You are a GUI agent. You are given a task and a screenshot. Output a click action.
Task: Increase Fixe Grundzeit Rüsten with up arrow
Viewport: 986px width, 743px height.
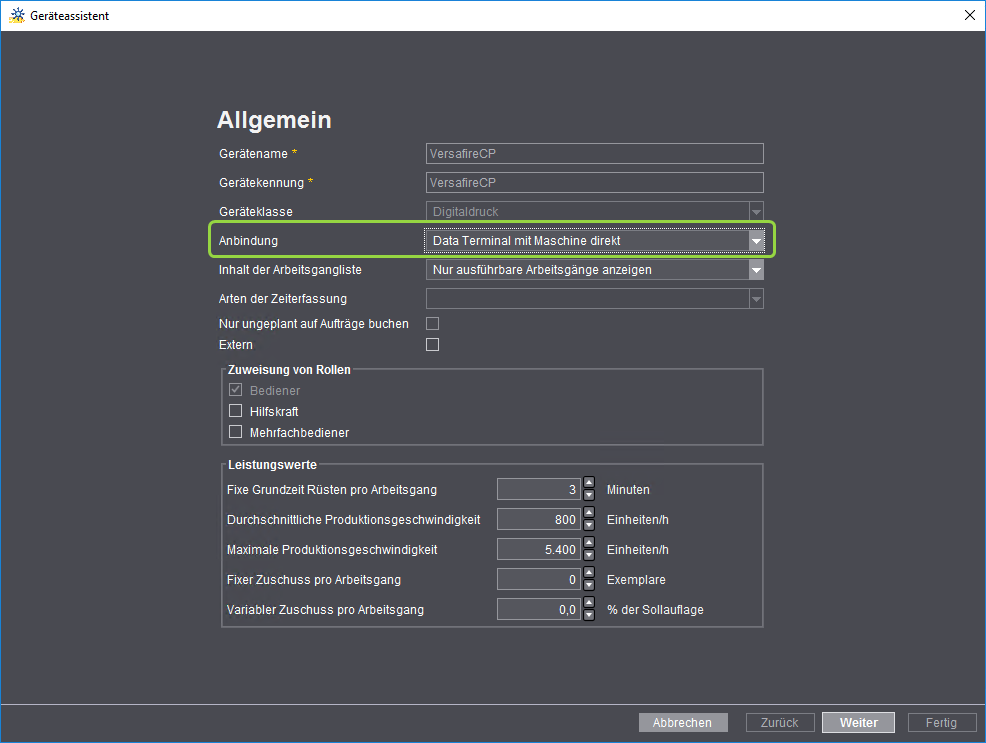[589, 483]
